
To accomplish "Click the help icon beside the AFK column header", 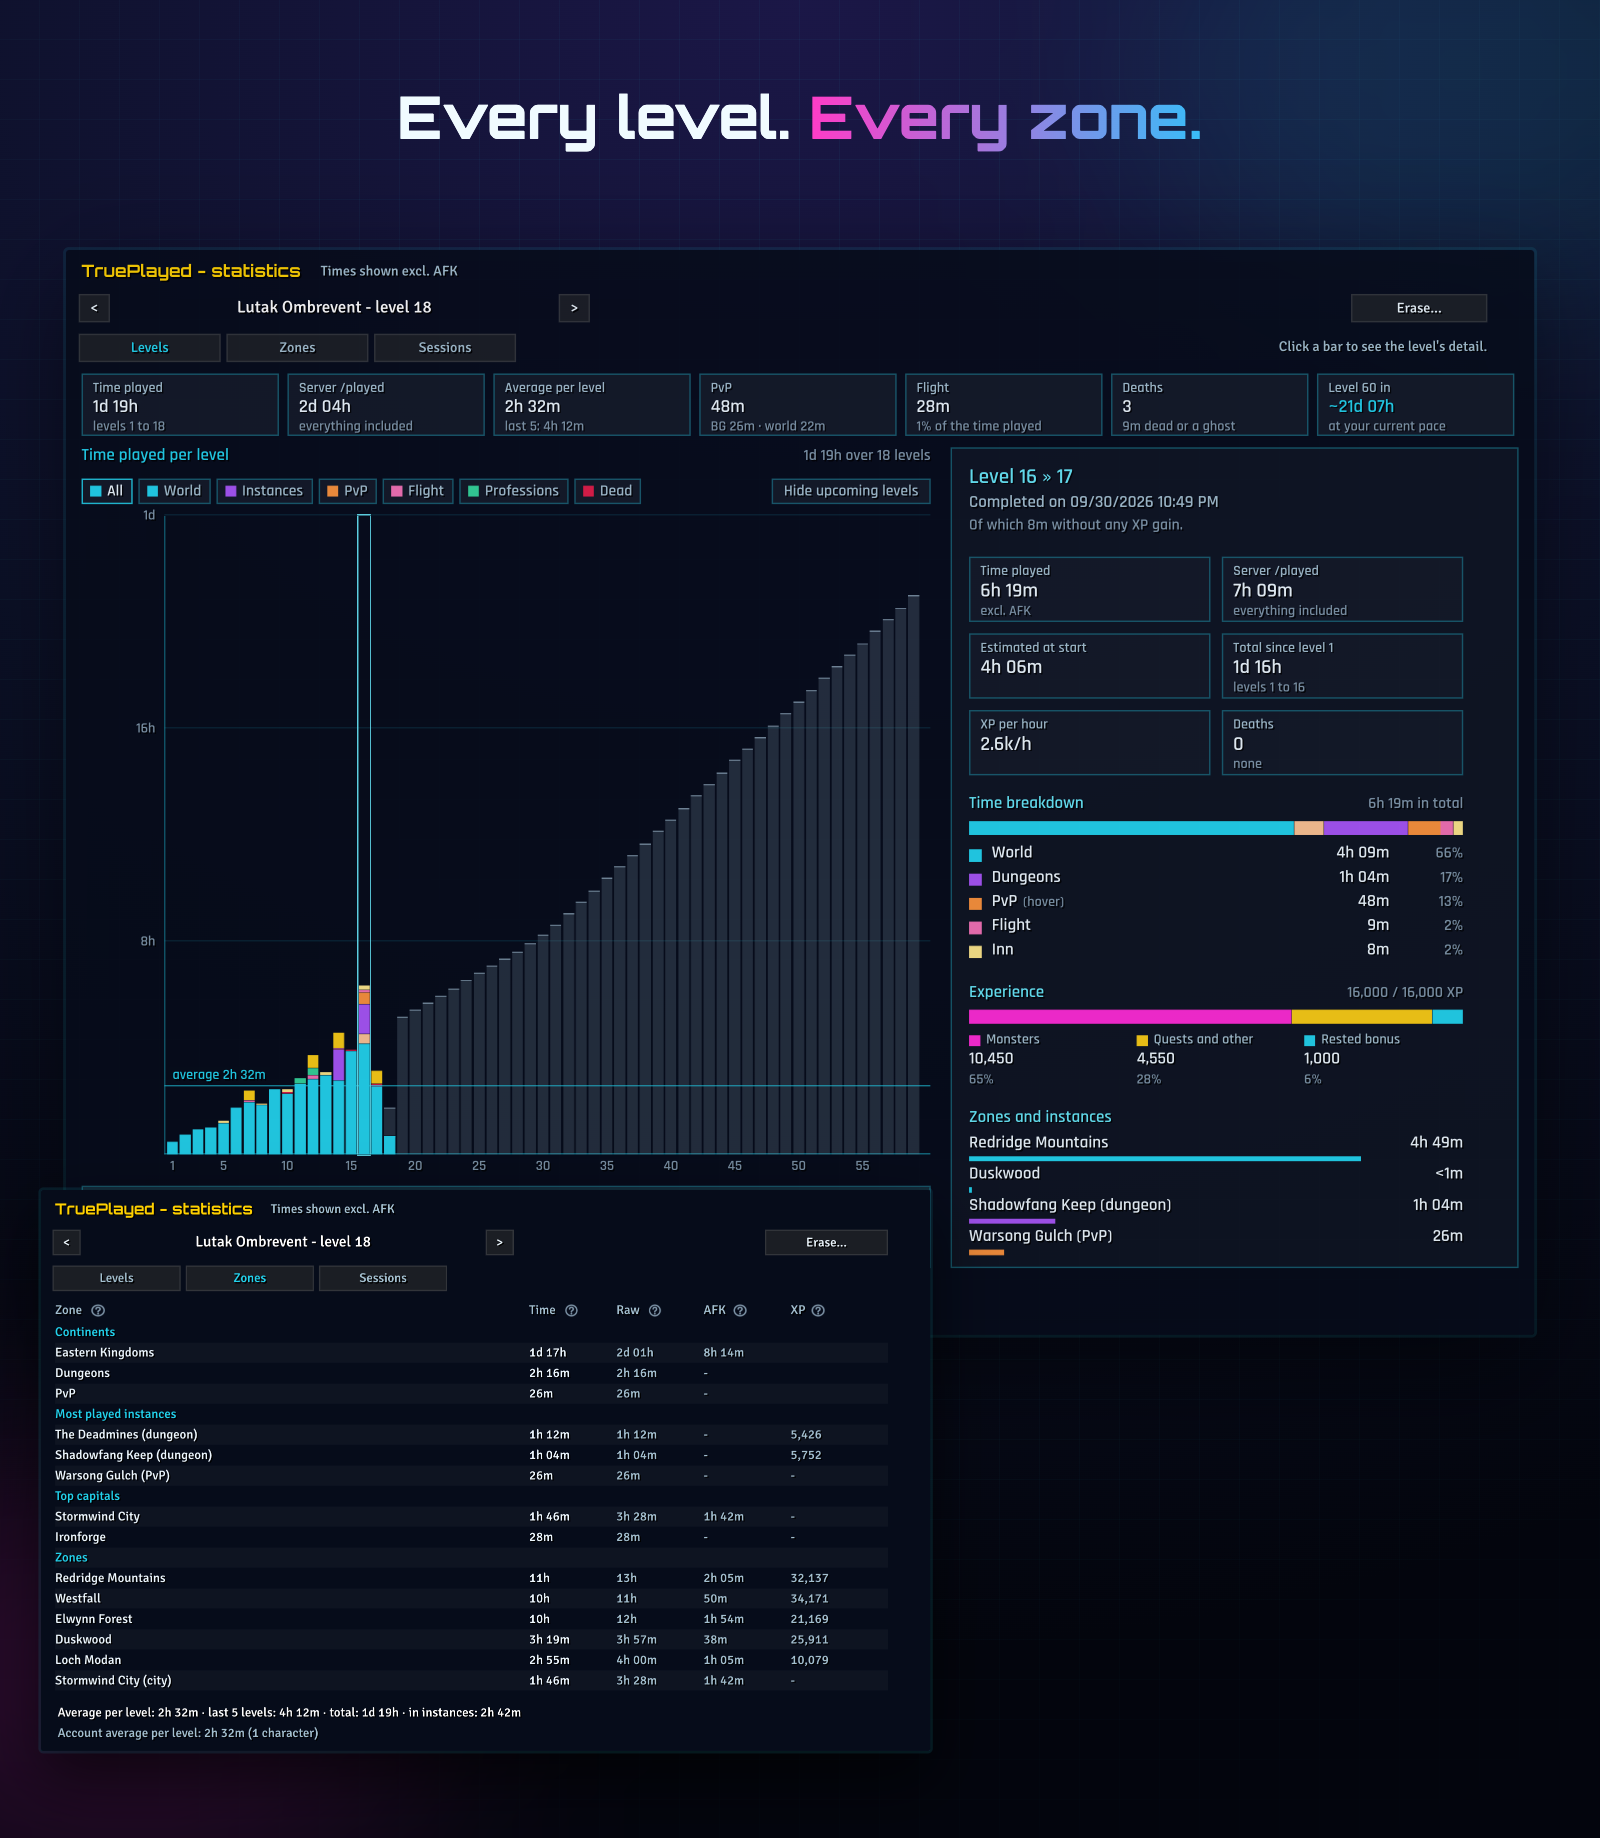I will (740, 1310).
